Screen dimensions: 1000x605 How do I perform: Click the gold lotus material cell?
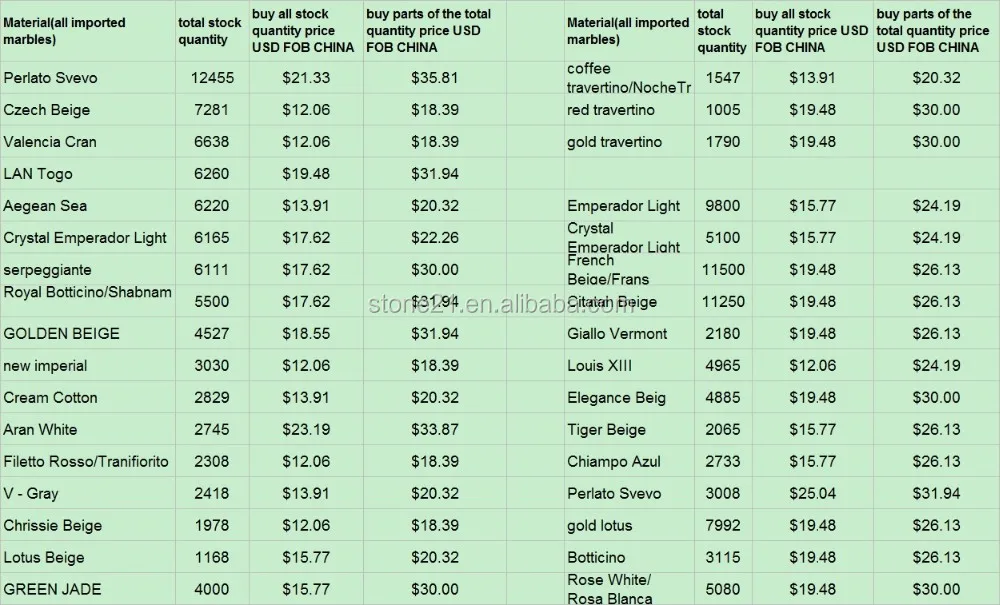click(599, 526)
